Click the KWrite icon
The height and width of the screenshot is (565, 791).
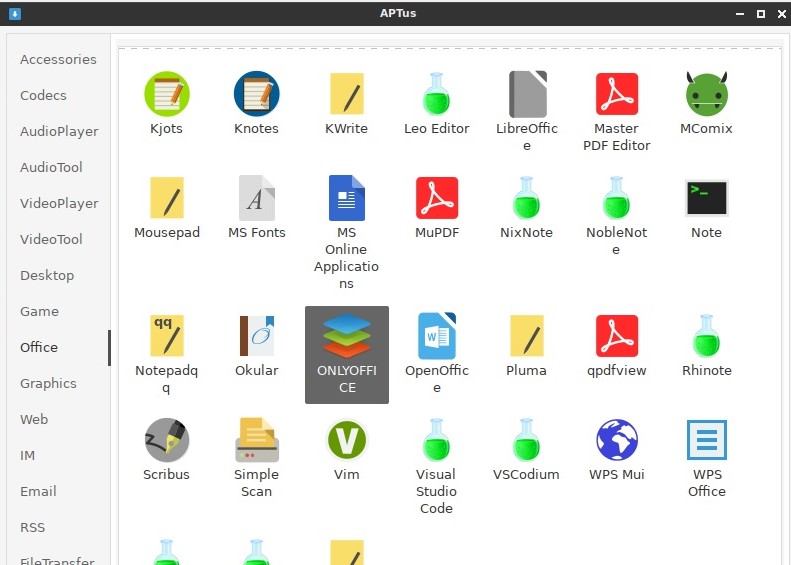[347, 94]
